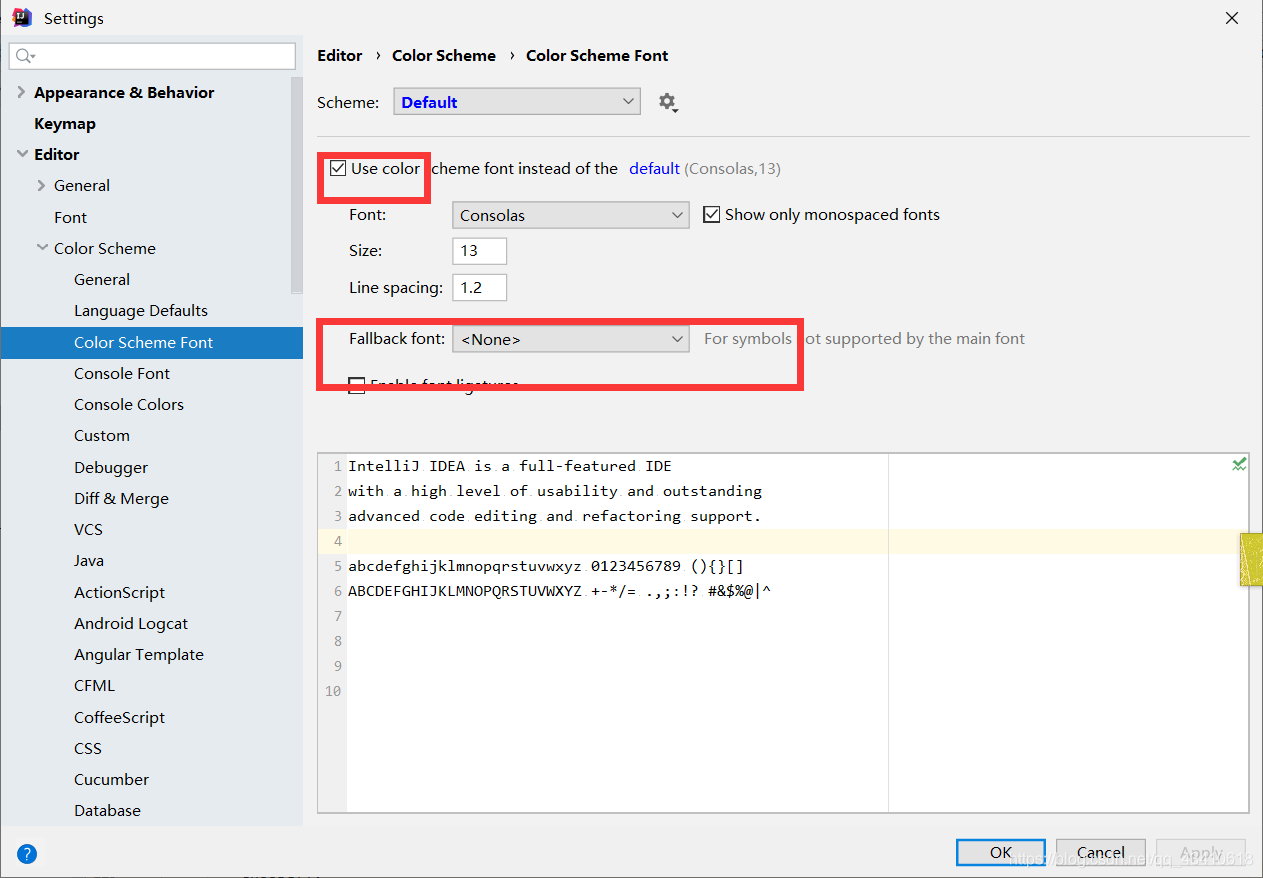Viewport: 1263px width, 878px height.
Task: Click the help question mark icon
Action: (27, 854)
